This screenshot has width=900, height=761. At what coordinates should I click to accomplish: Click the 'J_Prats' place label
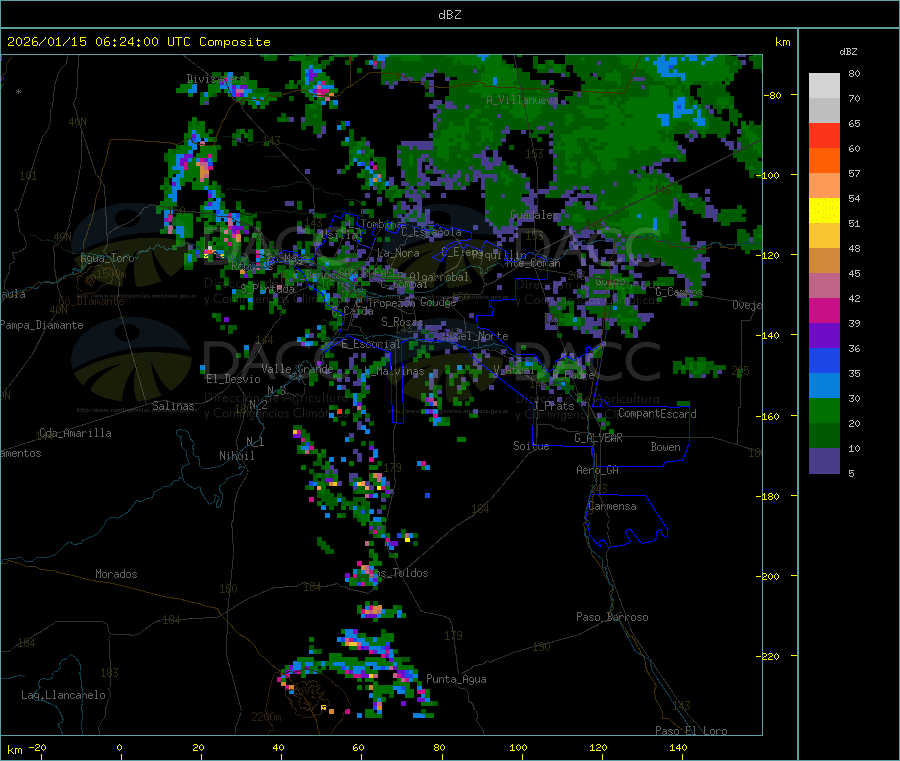tap(553, 406)
